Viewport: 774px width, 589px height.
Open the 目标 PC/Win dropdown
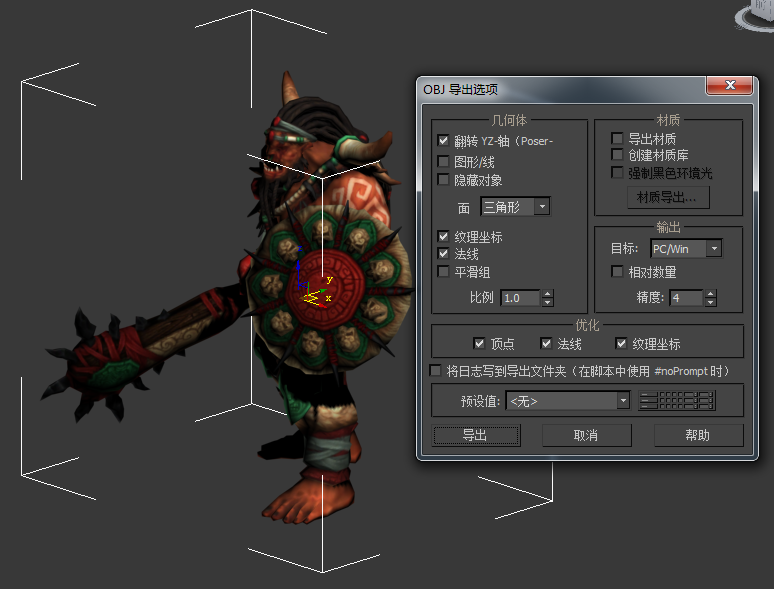coord(686,249)
